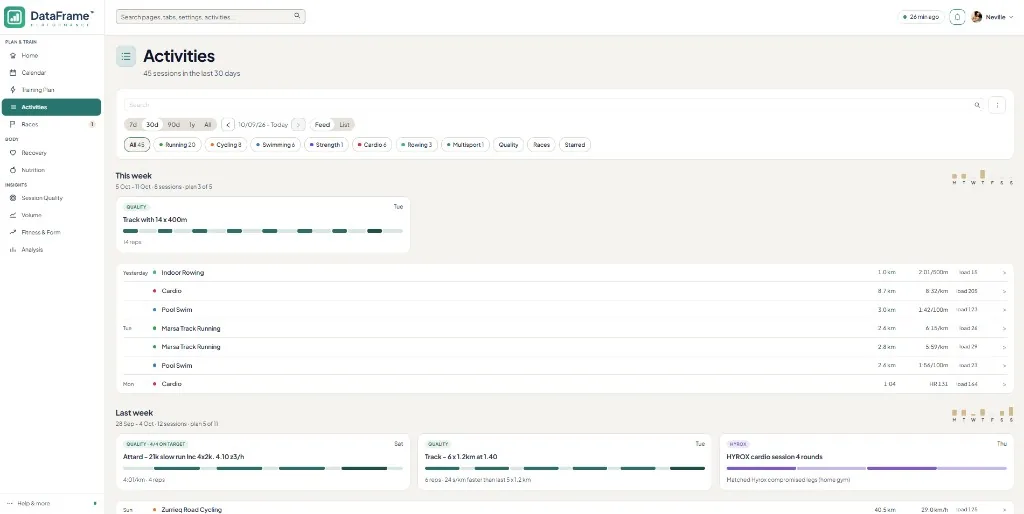
Task: Filter by the Cardio 6 chip
Action: click(372, 145)
